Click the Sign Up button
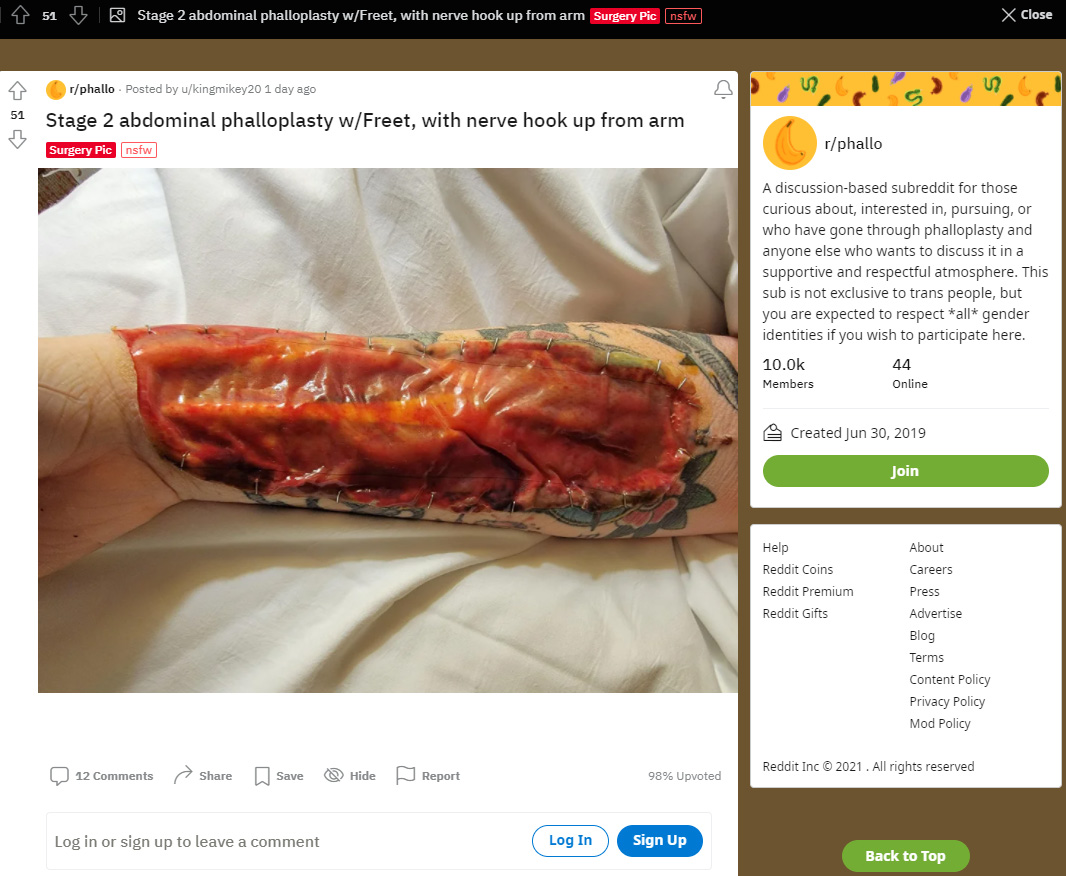This screenshot has height=876, width=1066. [x=659, y=841]
